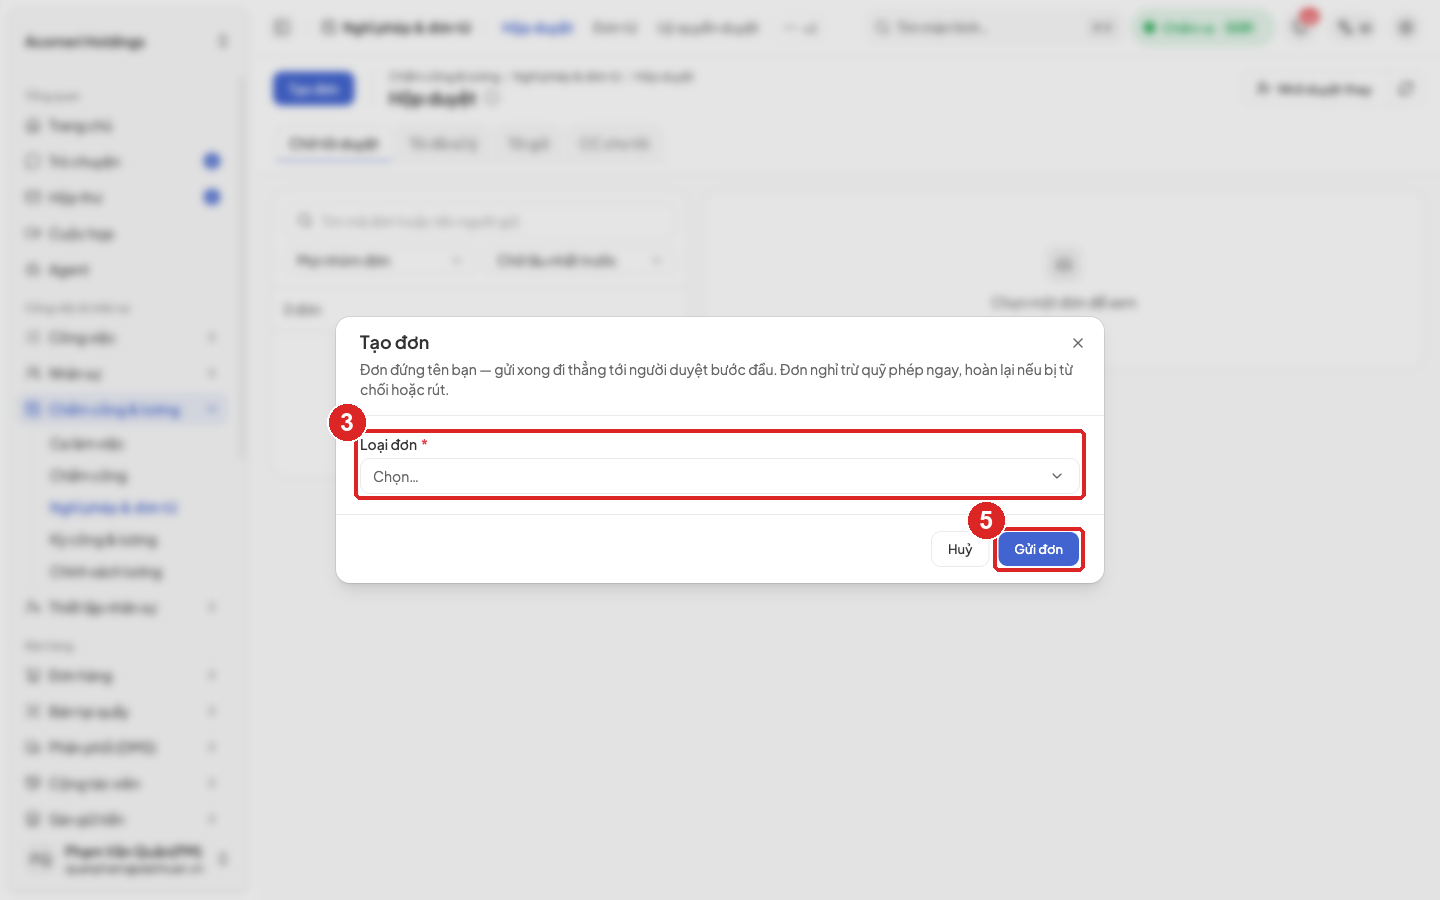Image resolution: width=1440 pixels, height=900 pixels.
Task: Switch to the Hộp duyệt top tab
Action: [x=537, y=28]
